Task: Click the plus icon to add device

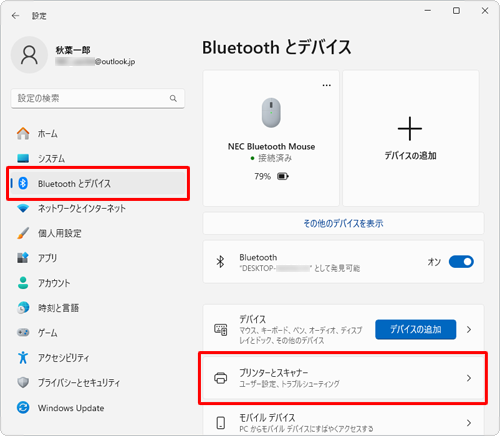Action: [410, 129]
